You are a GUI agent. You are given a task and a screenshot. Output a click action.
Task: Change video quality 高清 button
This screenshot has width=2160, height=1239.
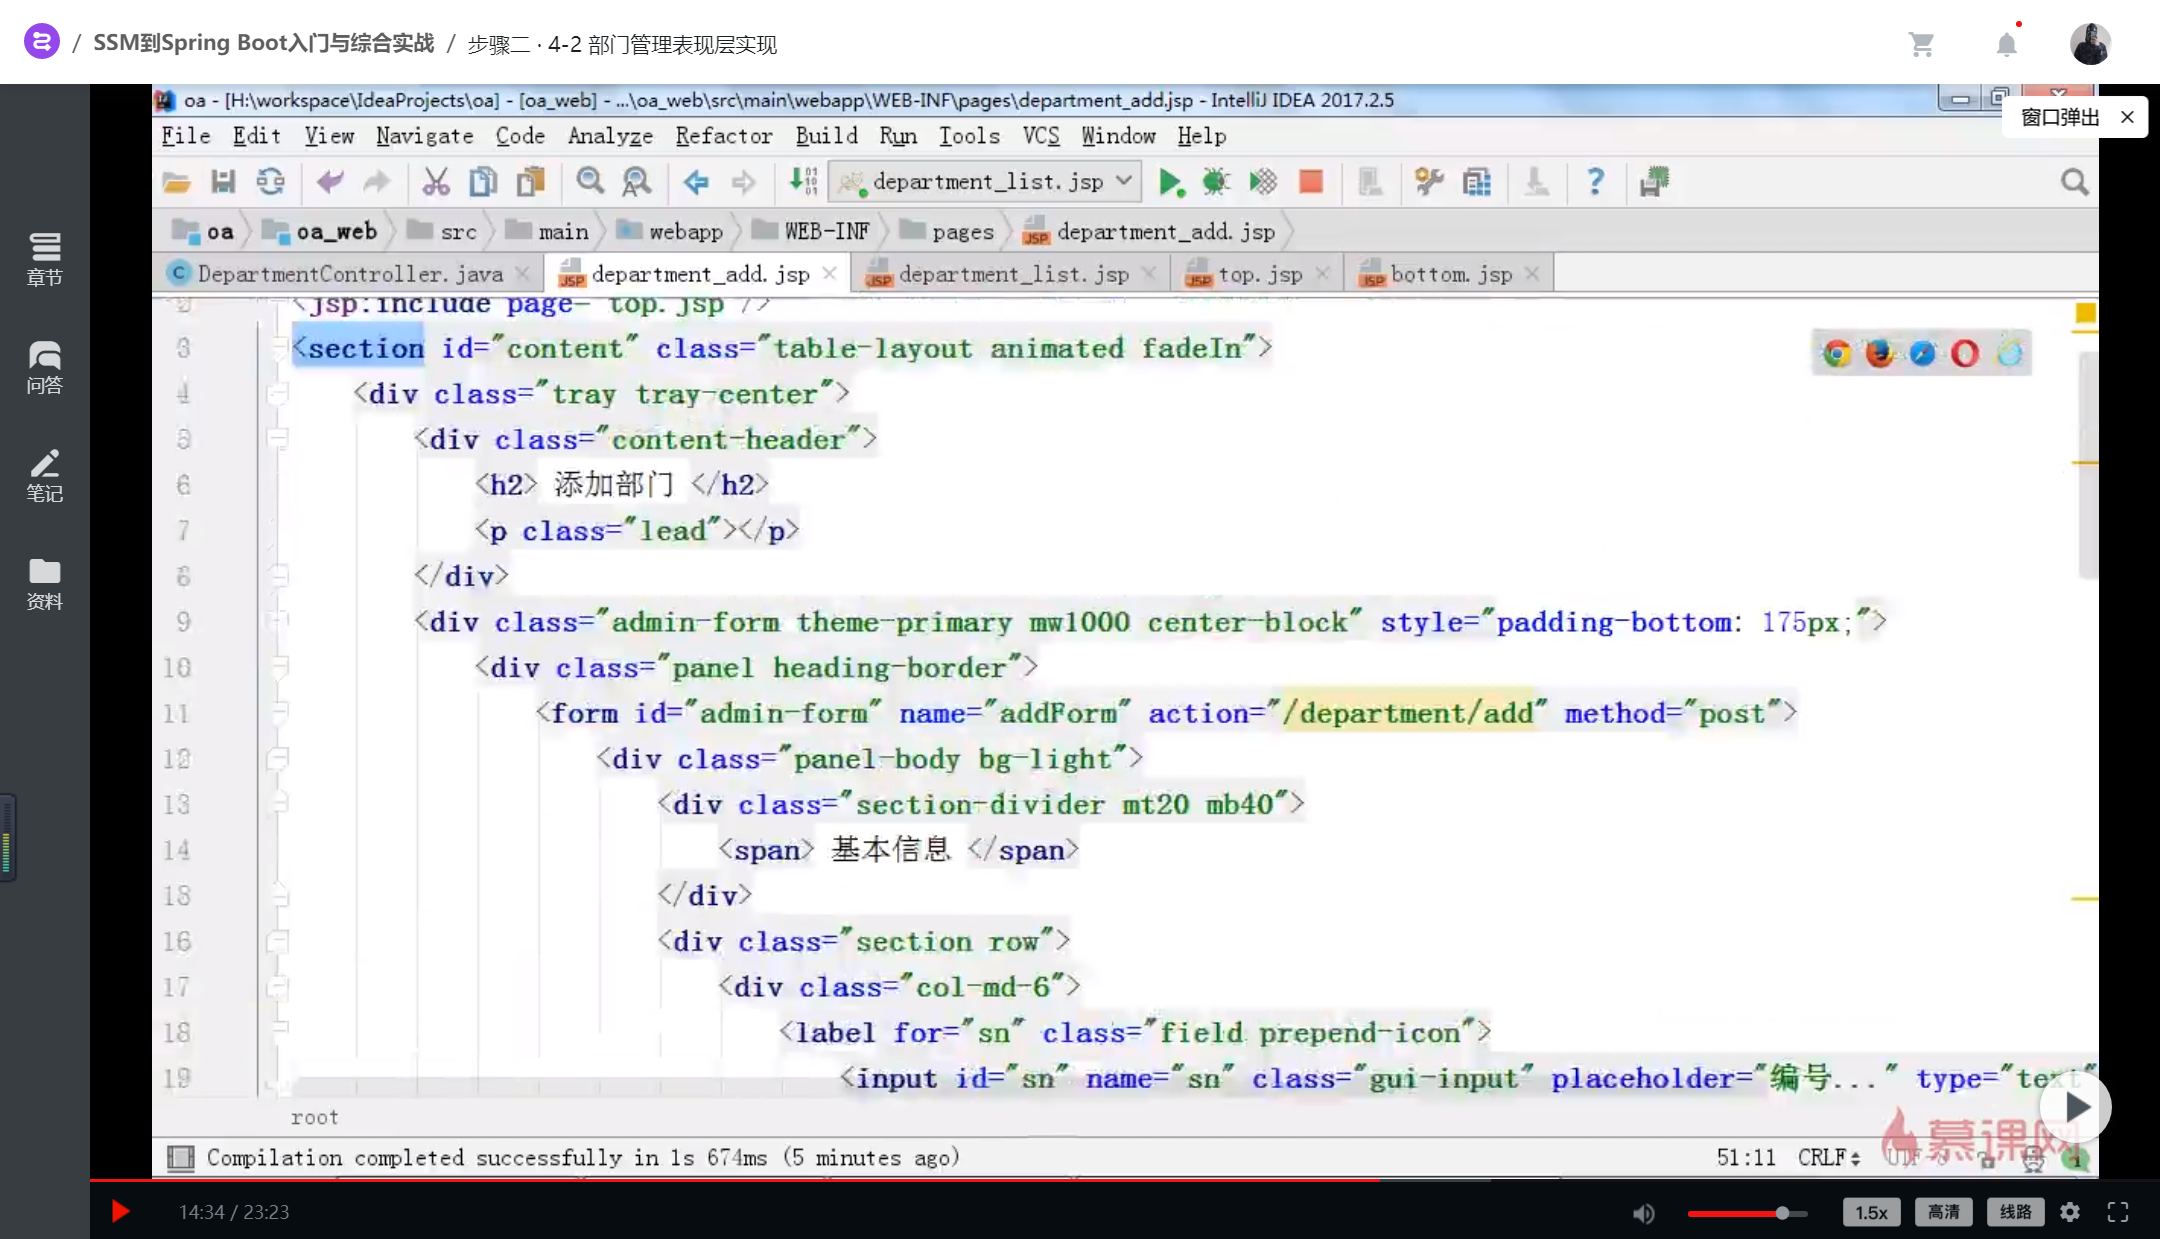1943,1212
